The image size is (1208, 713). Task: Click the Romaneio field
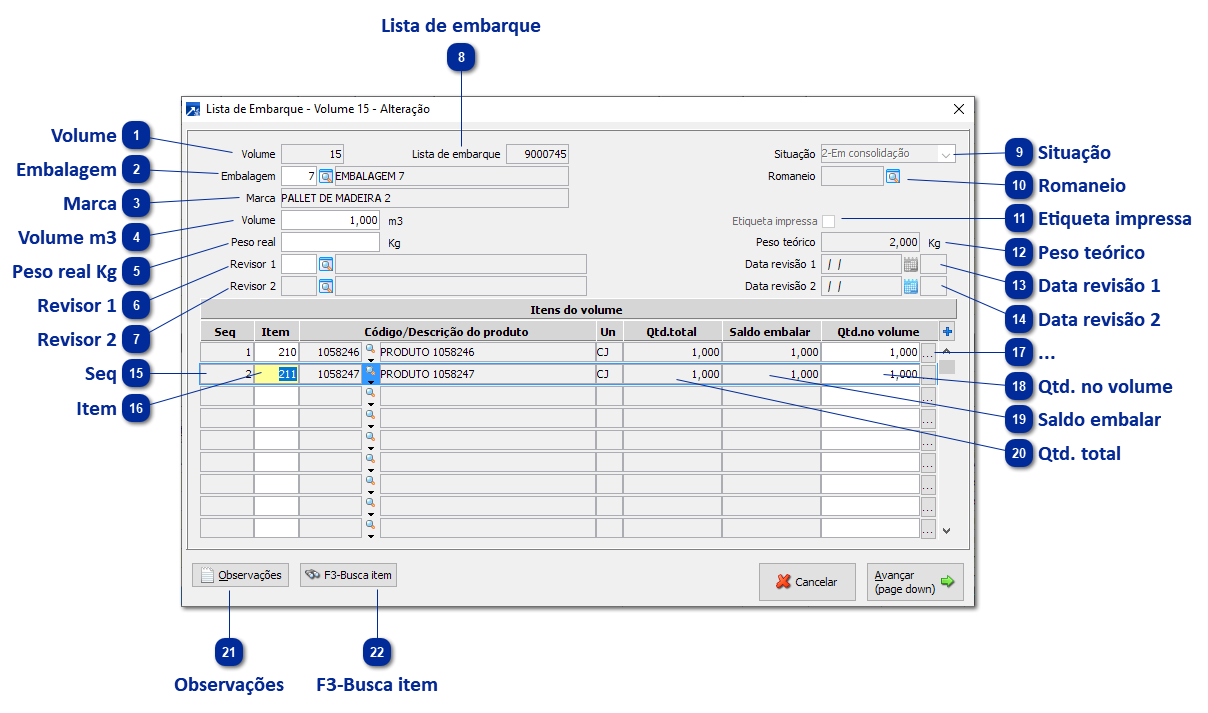click(852, 176)
